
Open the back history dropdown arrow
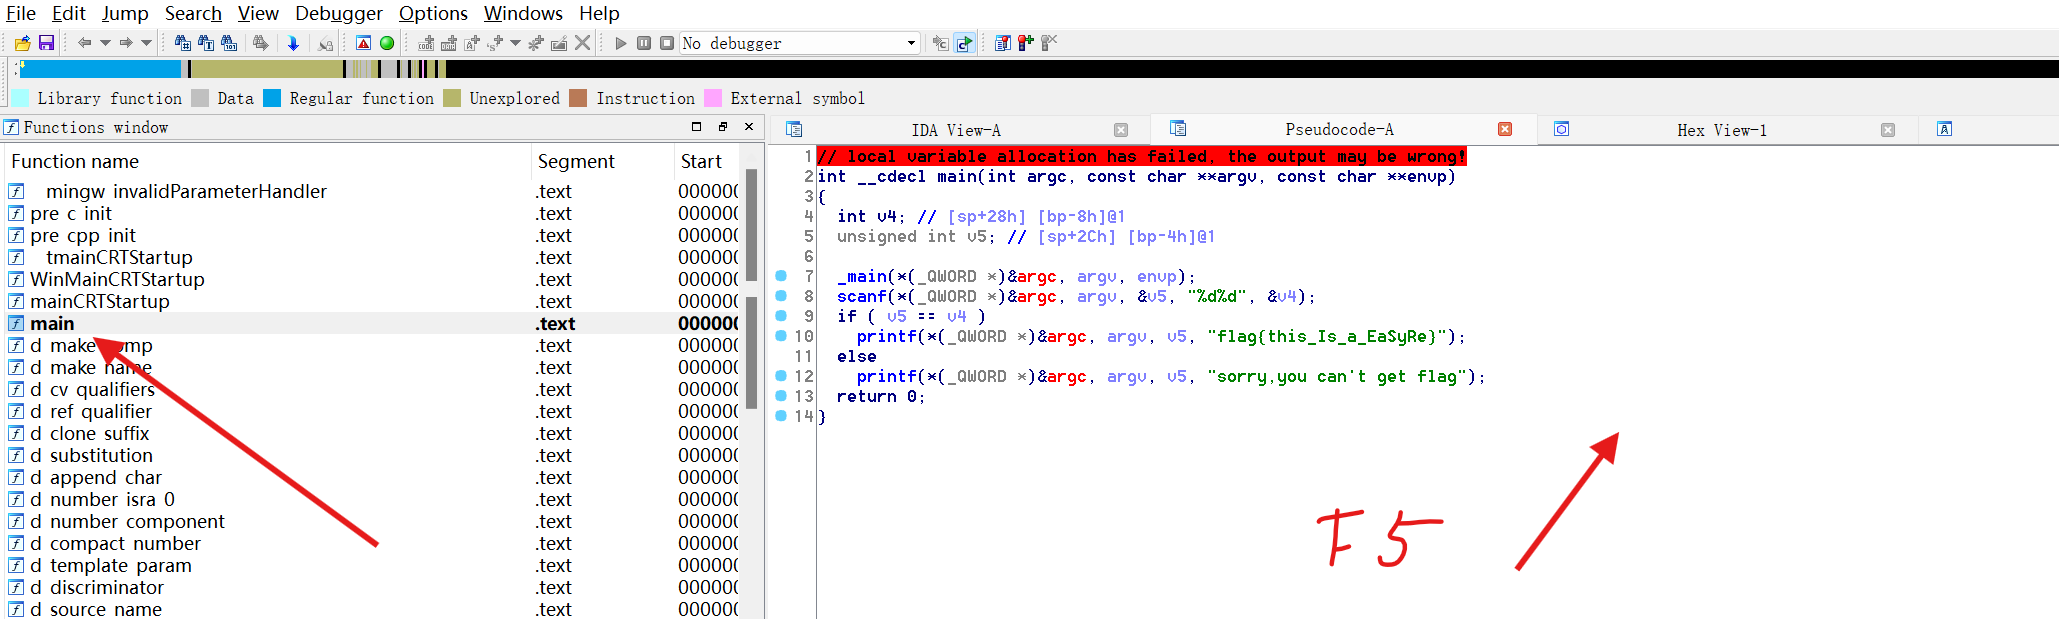tap(105, 43)
